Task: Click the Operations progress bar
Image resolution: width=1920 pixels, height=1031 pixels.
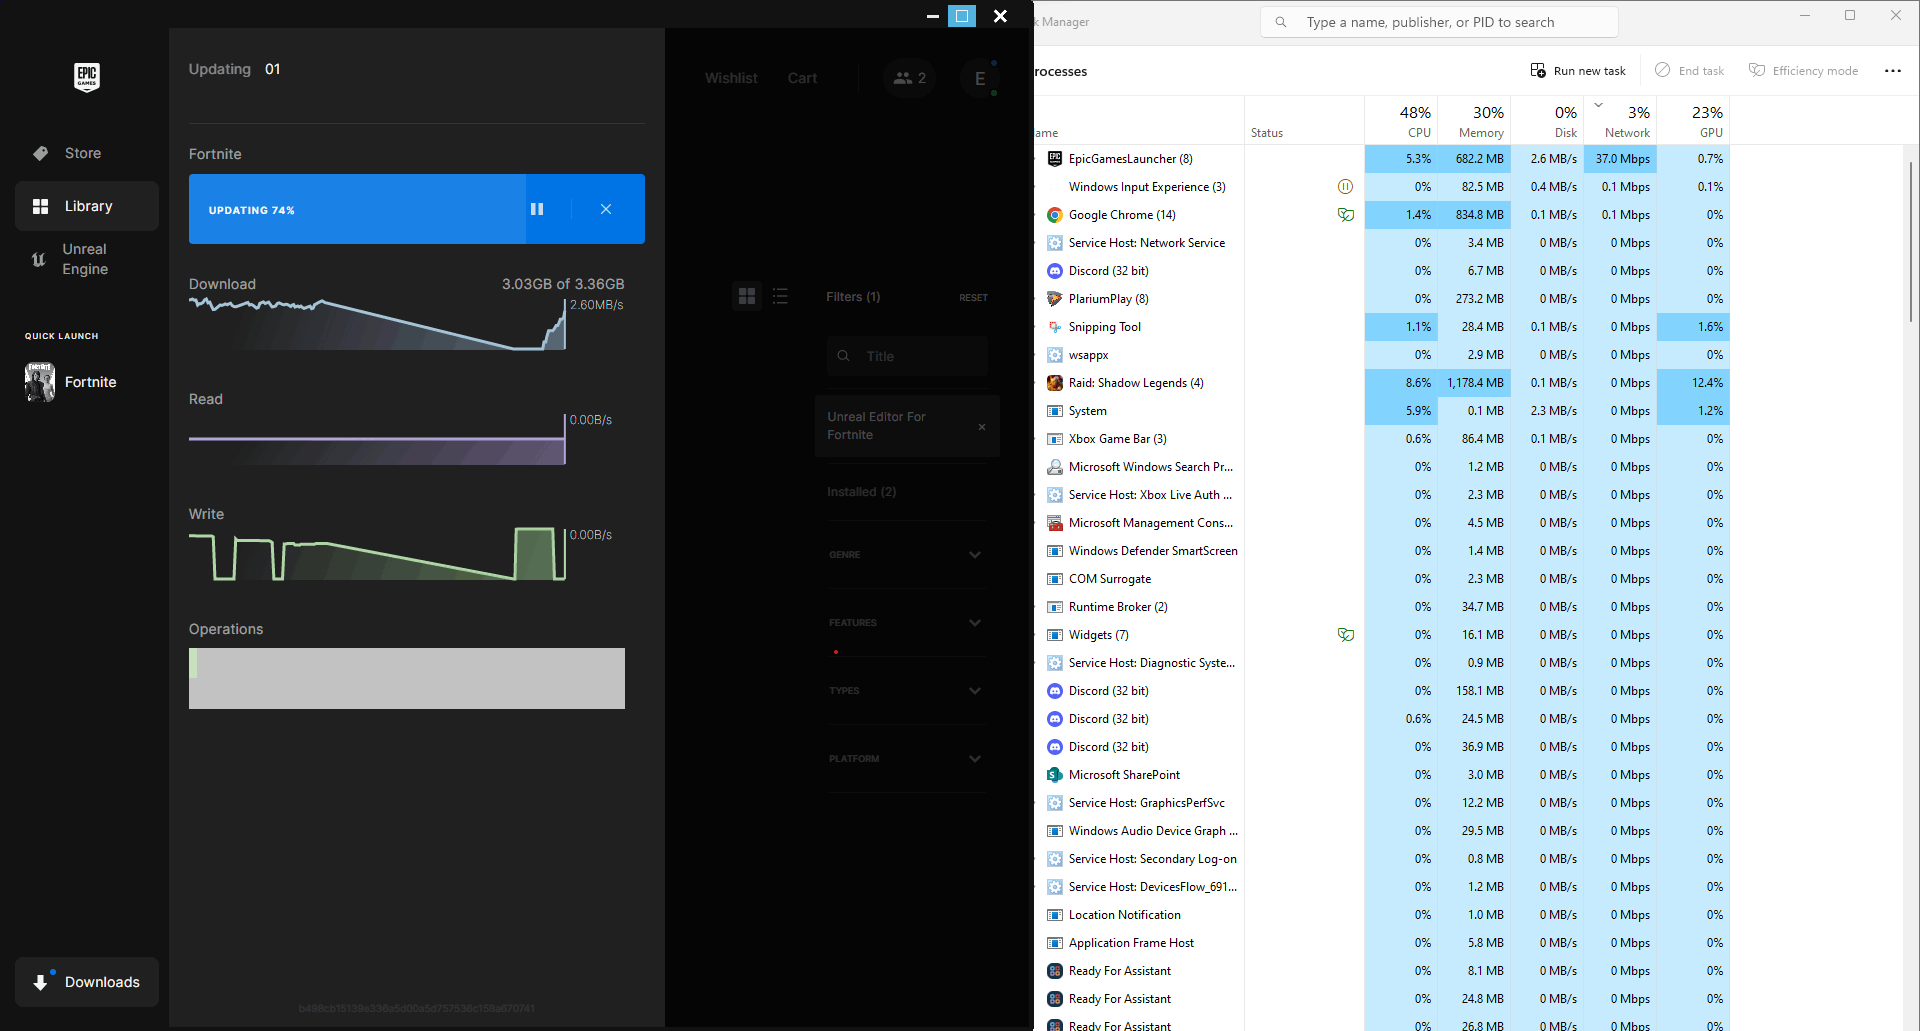Action: 407,678
